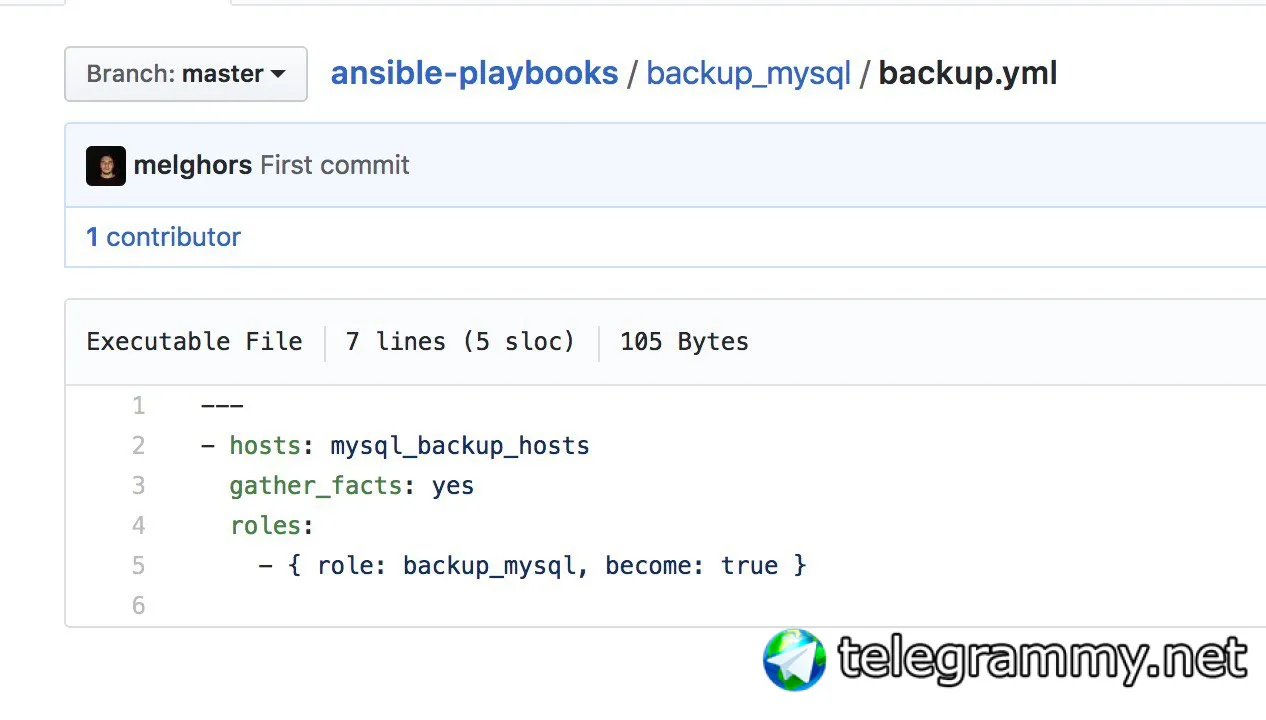Select line number 1
Image resolution: width=1266 pixels, height=720 pixels.
point(138,406)
